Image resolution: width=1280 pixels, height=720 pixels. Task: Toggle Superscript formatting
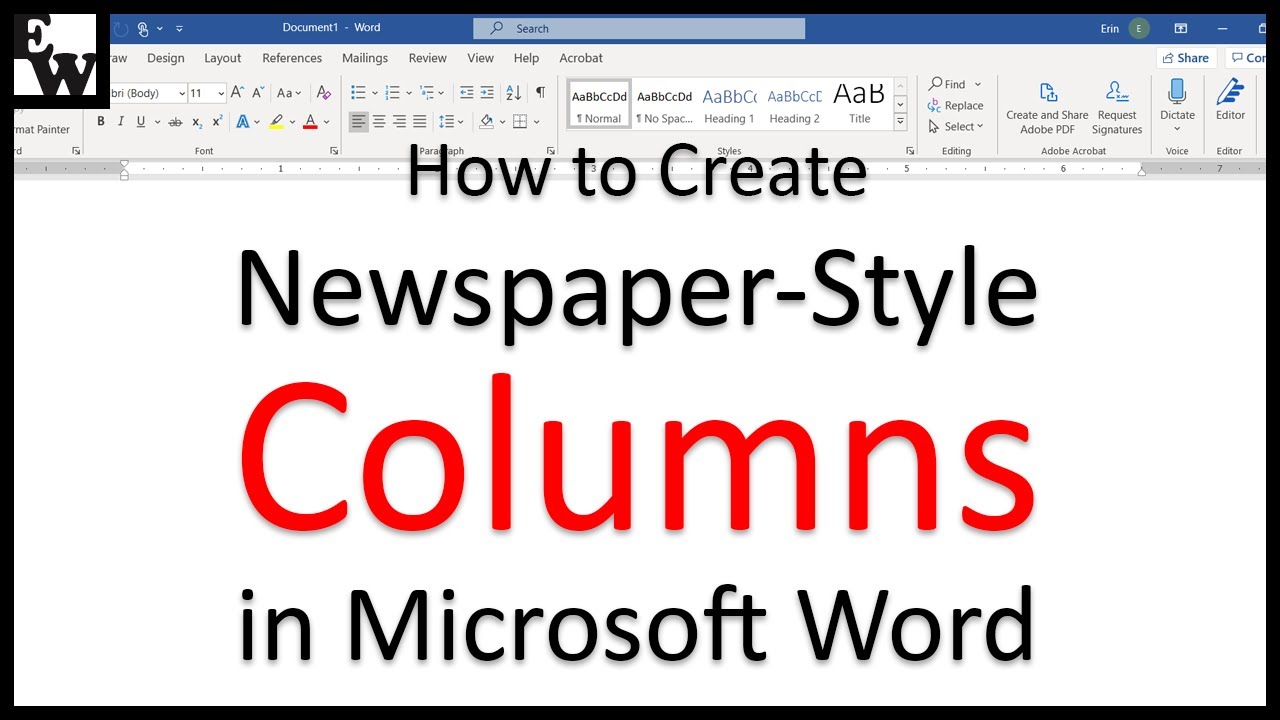point(217,122)
